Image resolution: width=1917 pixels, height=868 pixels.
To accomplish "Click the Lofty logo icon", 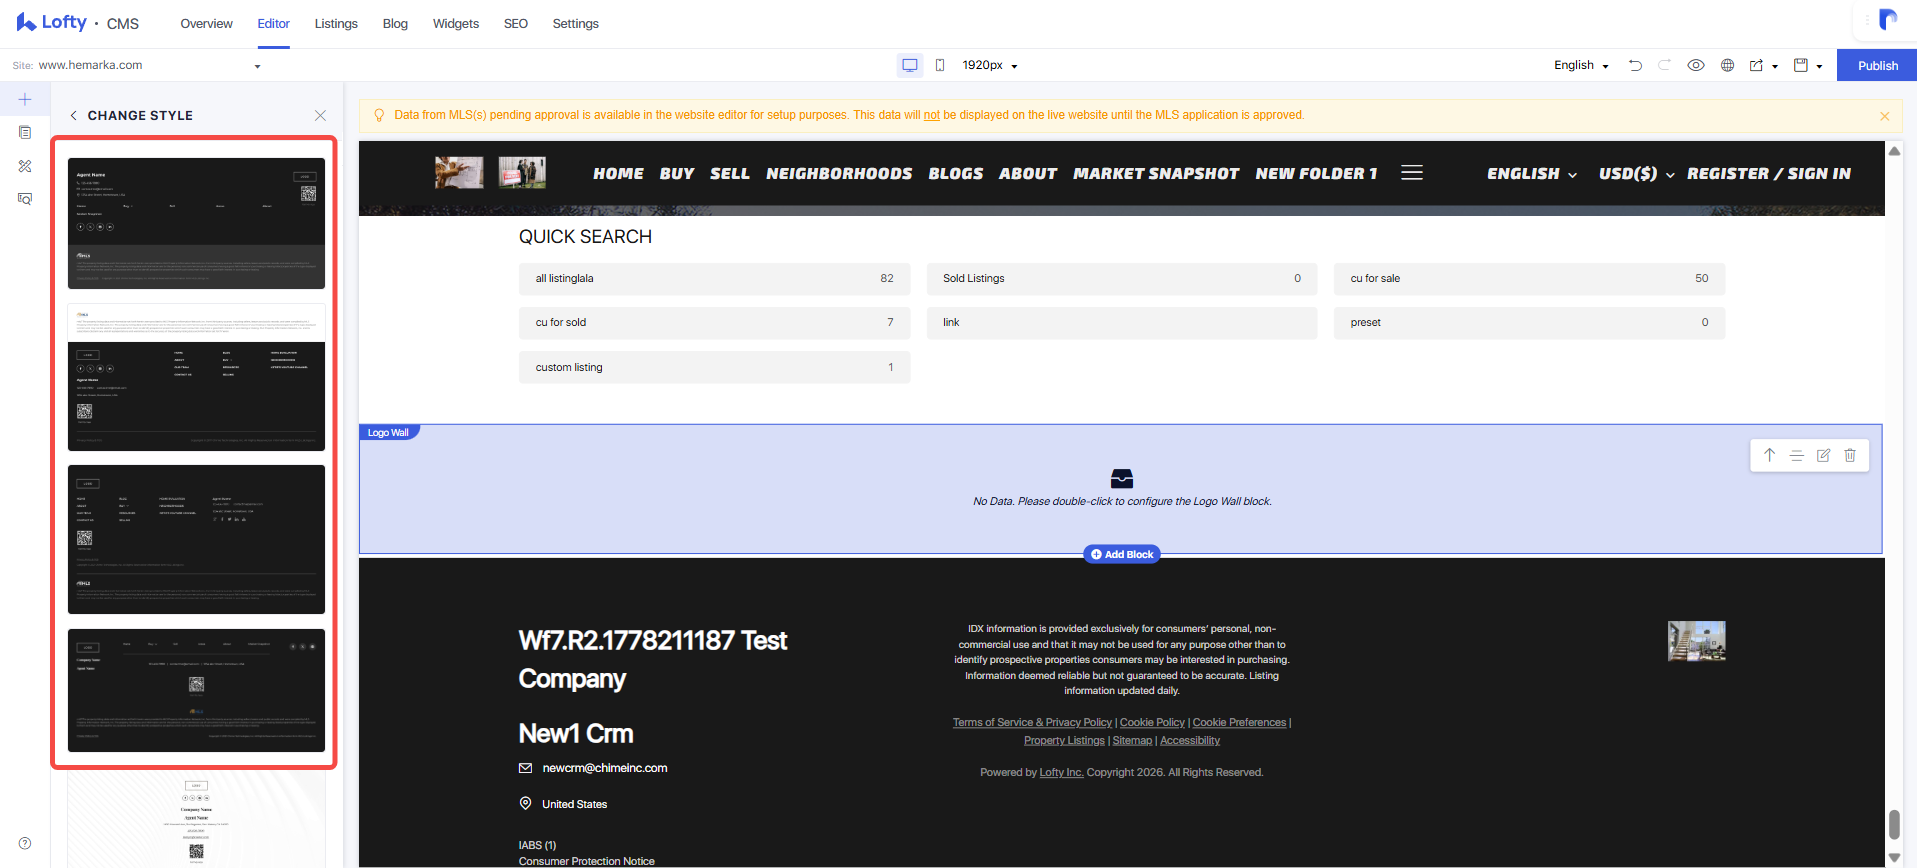I will pyautogui.click(x=26, y=22).
